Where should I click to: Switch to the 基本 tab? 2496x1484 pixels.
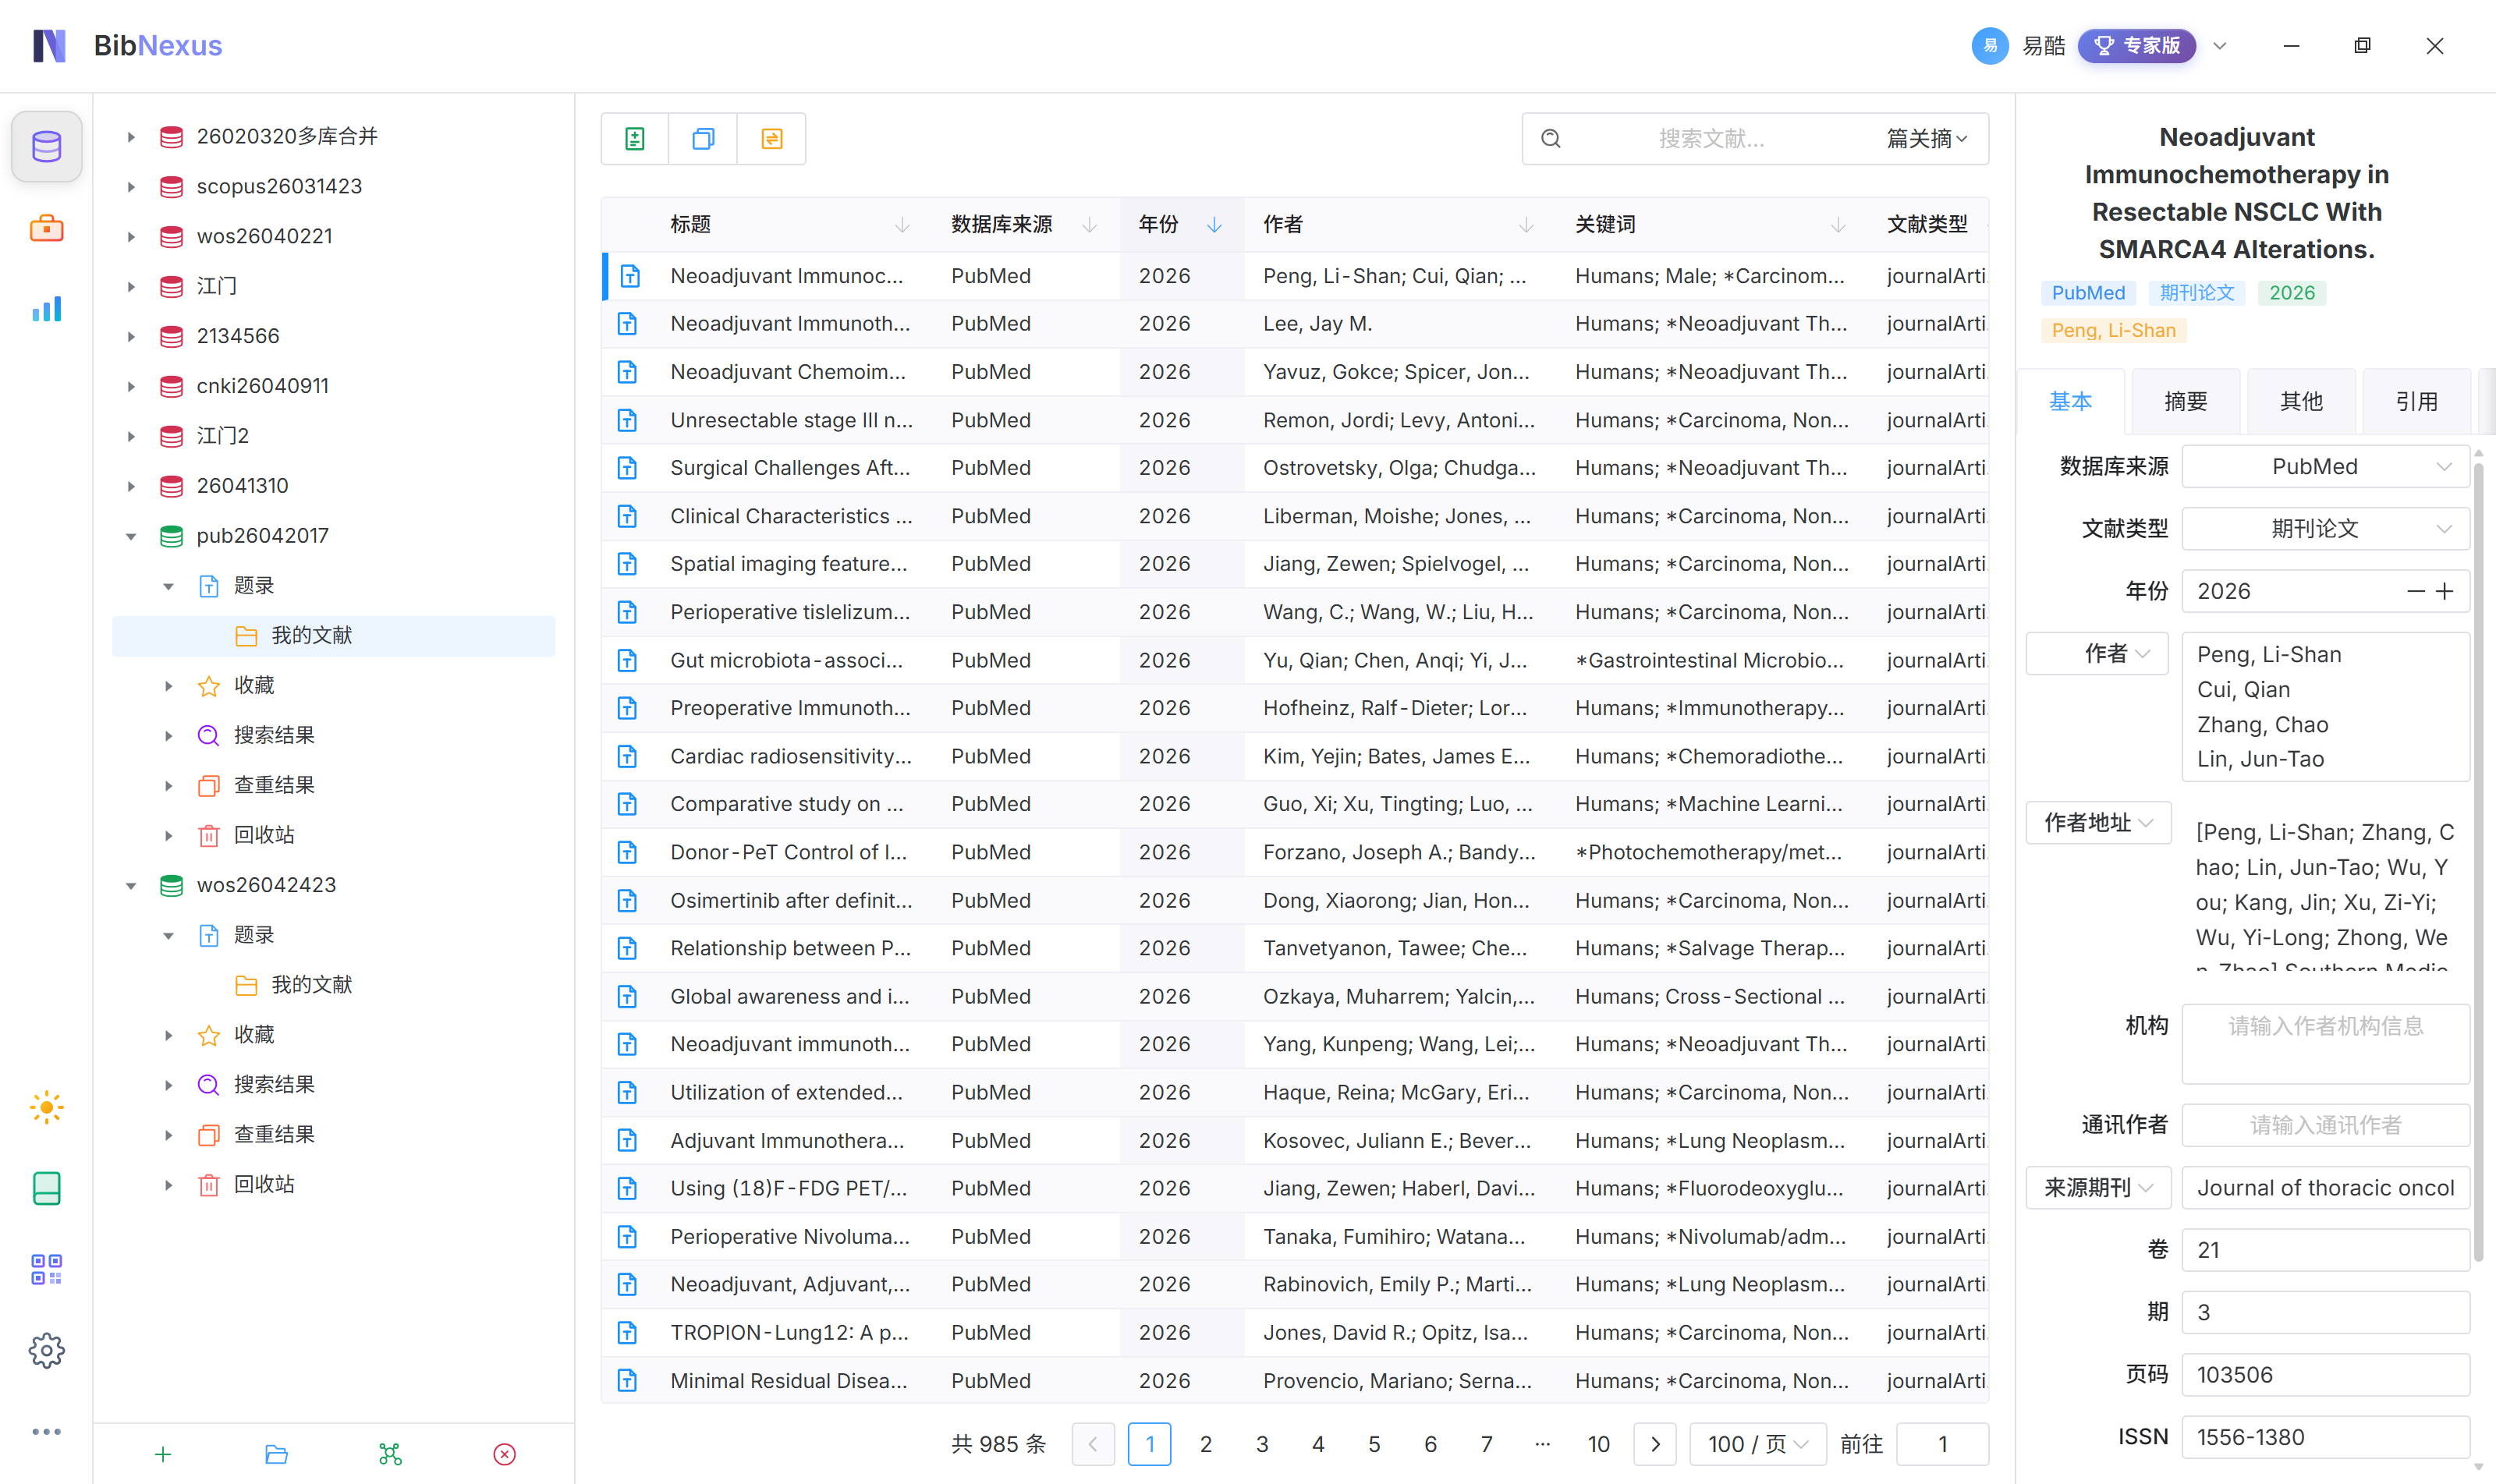(x=2070, y=402)
